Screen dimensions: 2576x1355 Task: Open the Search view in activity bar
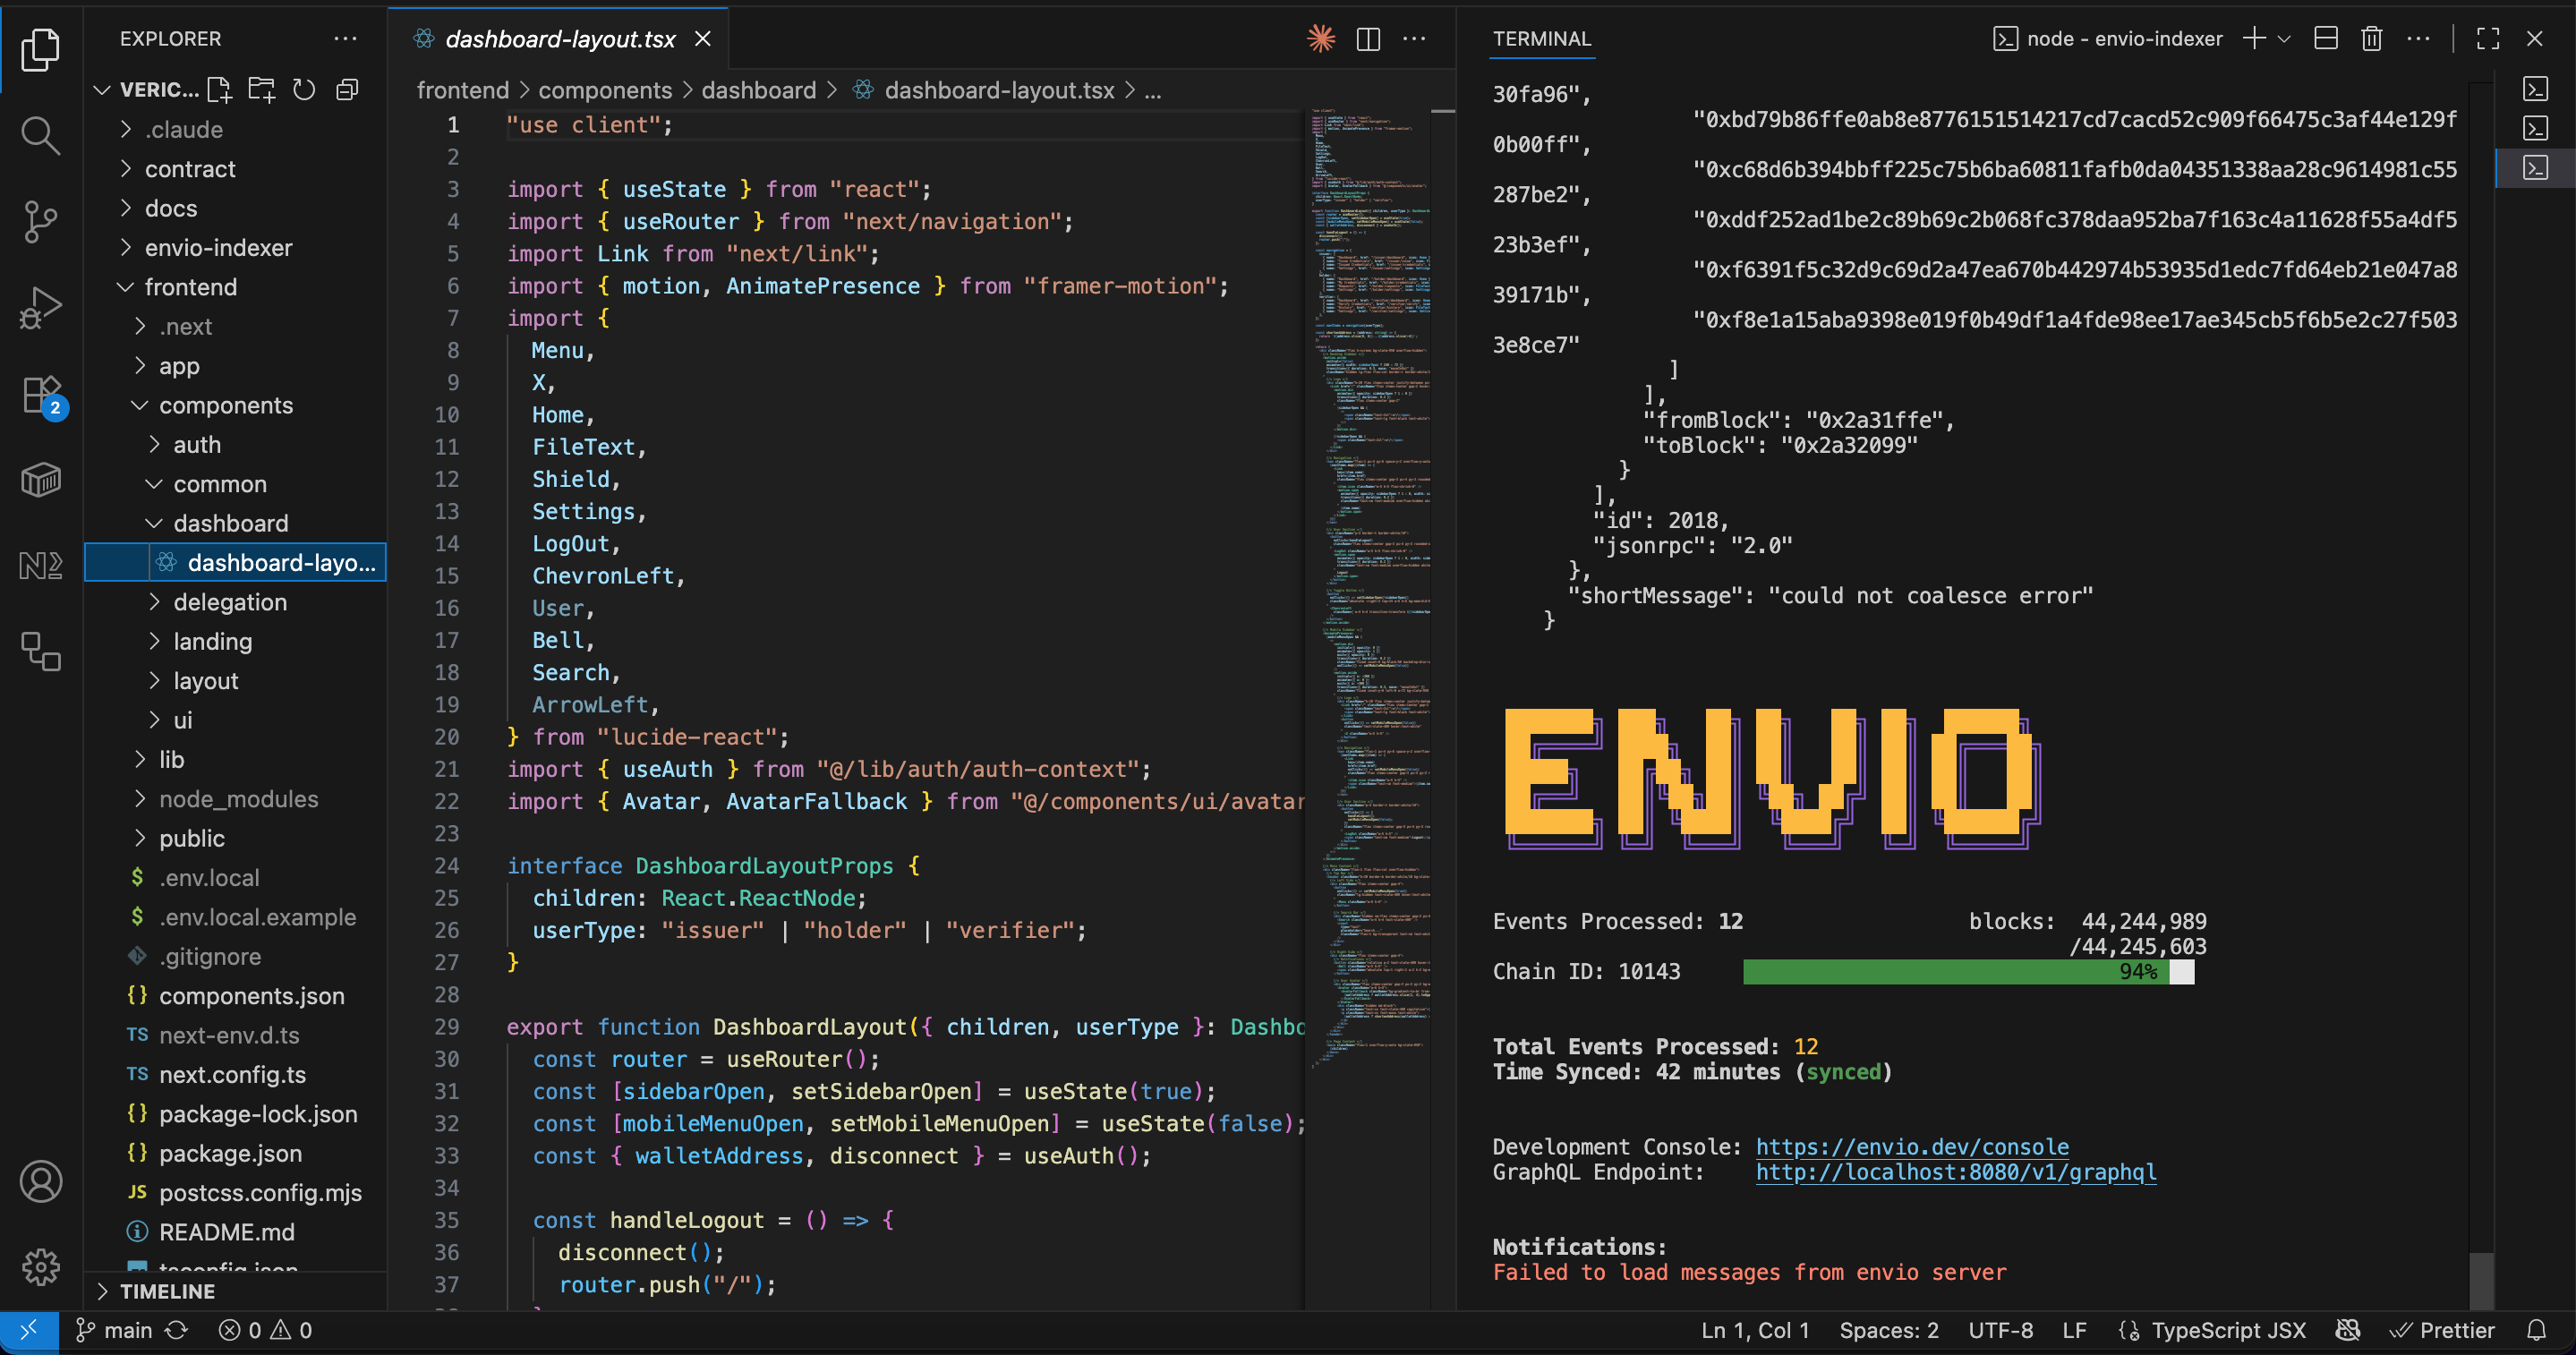tap(40, 135)
